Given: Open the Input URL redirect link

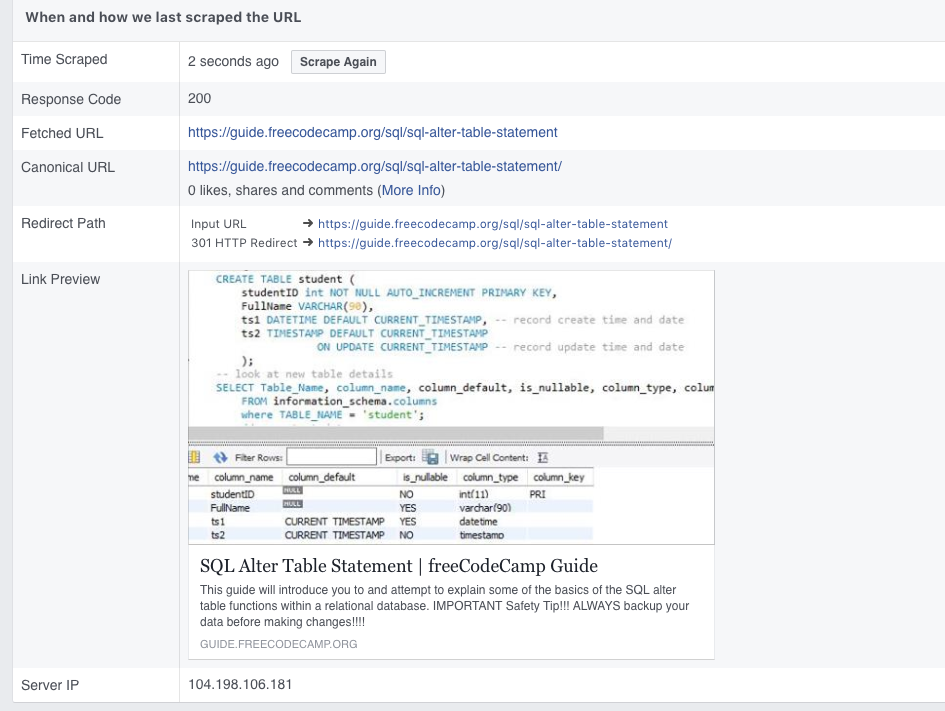Looking at the screenshot, I should 492,224.
